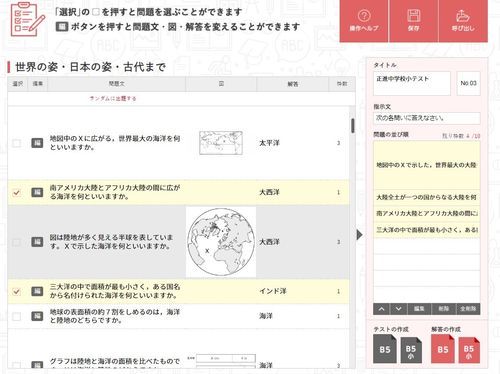500x374 pixels.
Task: Create B5 test with gray icon
Action: tap(385, 349)
